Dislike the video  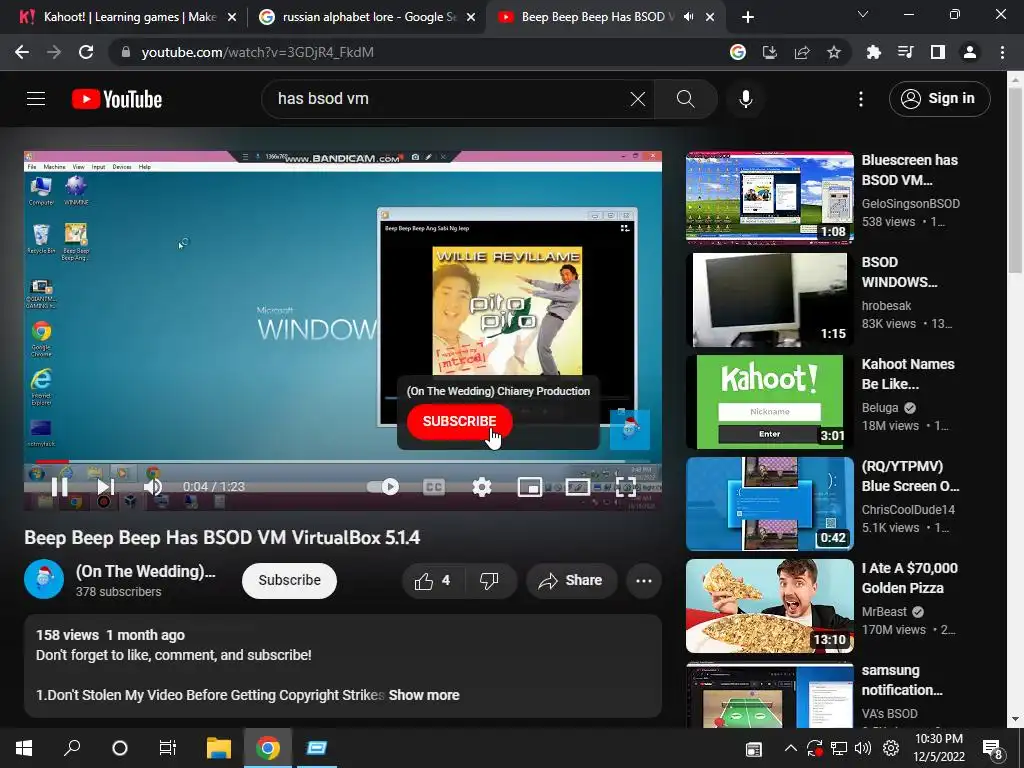[490, 581]
